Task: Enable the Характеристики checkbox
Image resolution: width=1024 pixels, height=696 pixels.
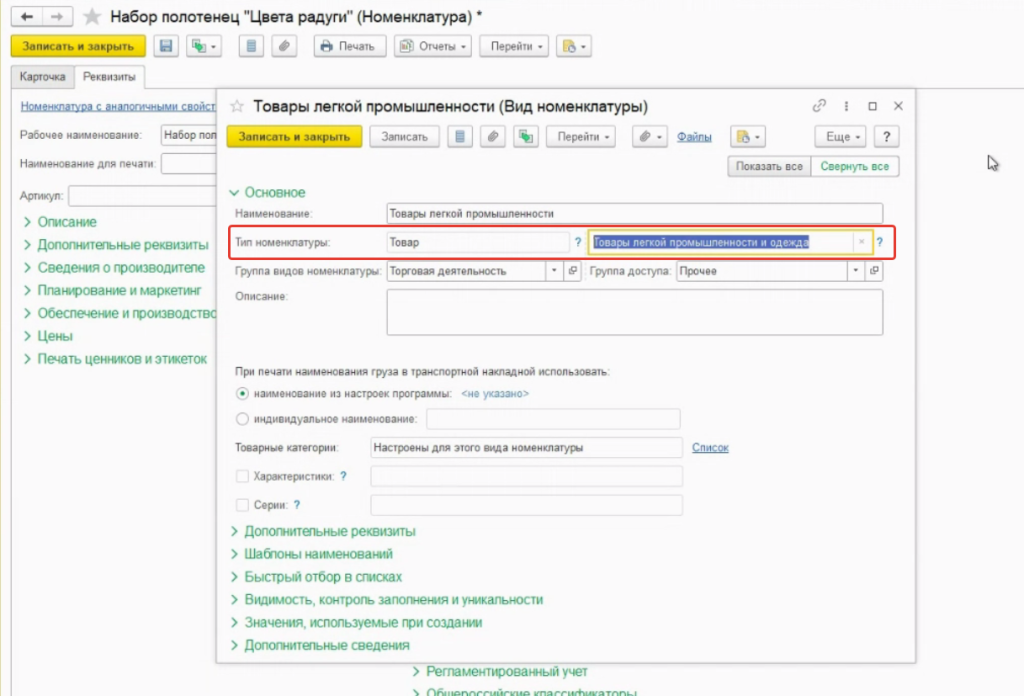Action: (241, 477)
